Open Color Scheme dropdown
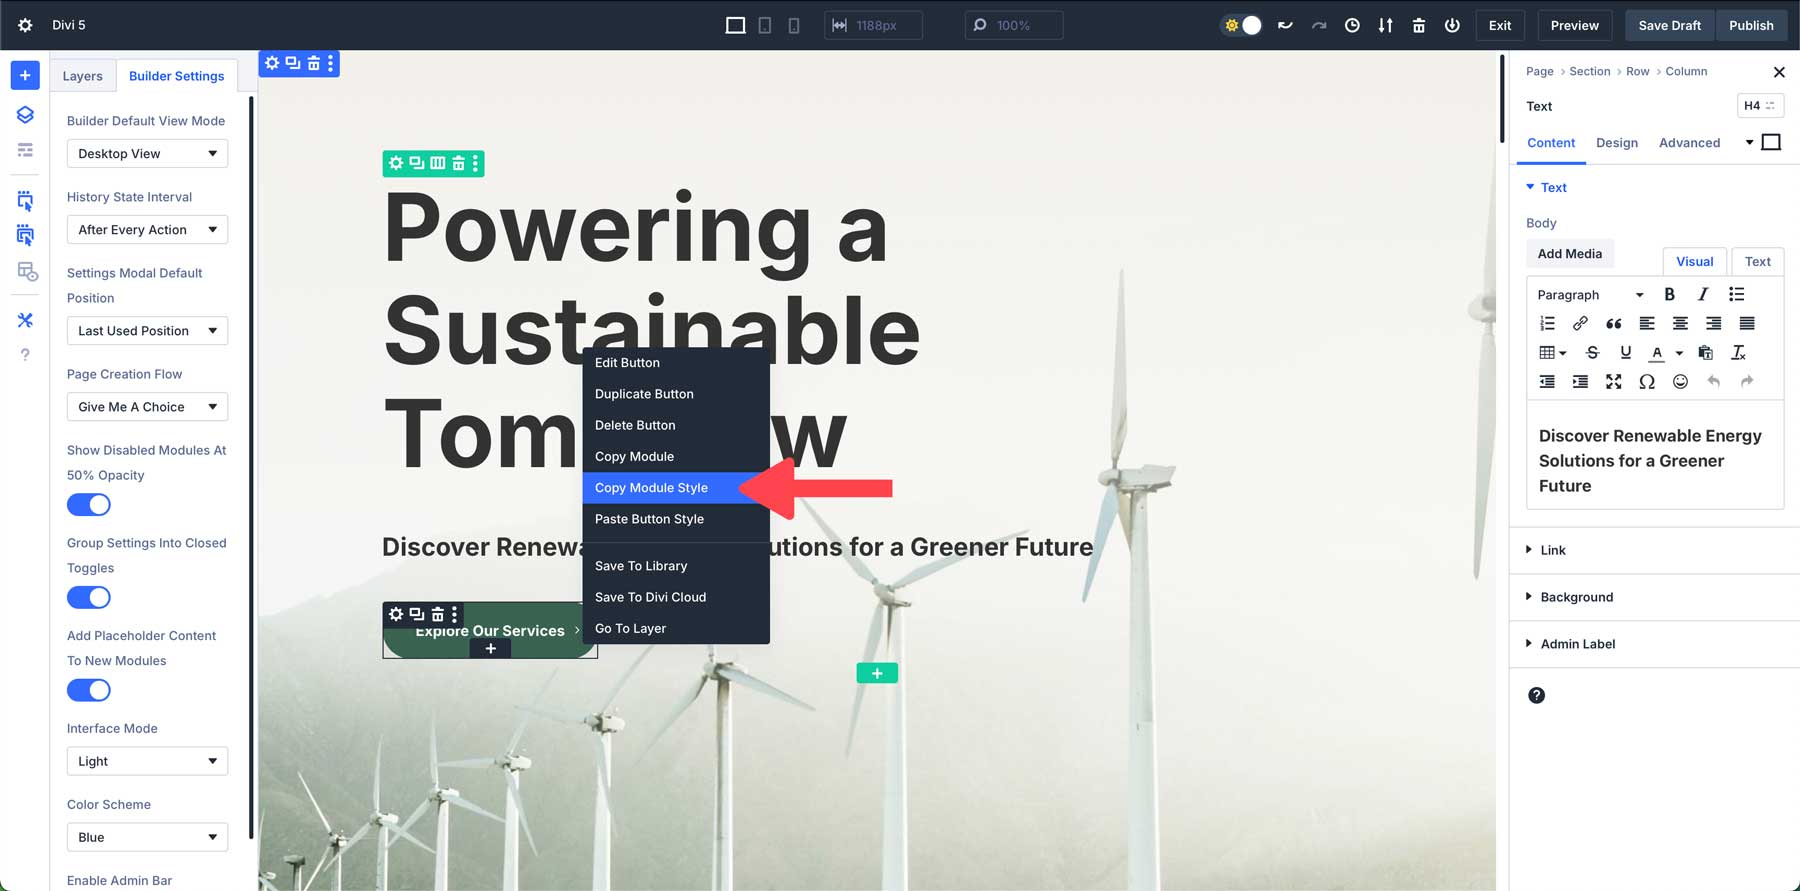 [147, 837]
